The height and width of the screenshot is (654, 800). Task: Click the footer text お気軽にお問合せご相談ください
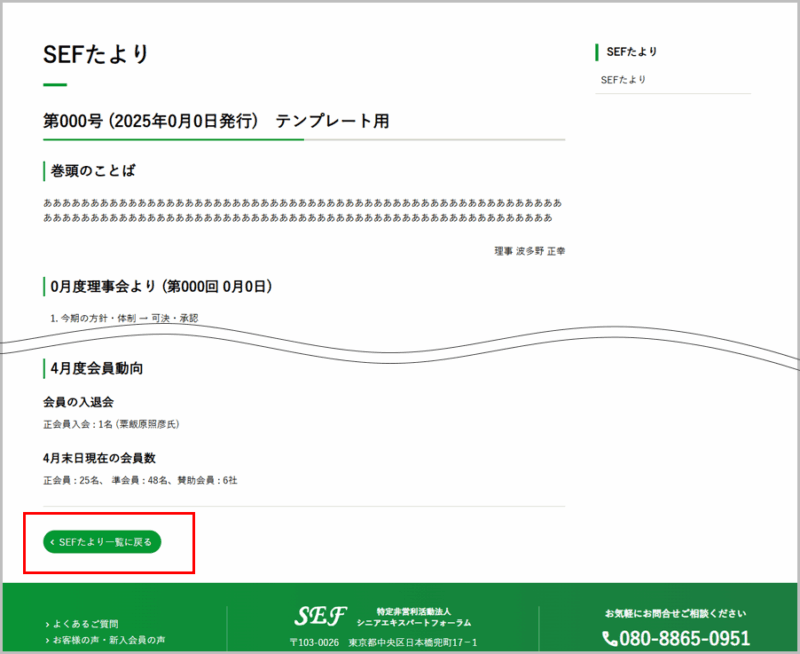click(676, 614)
